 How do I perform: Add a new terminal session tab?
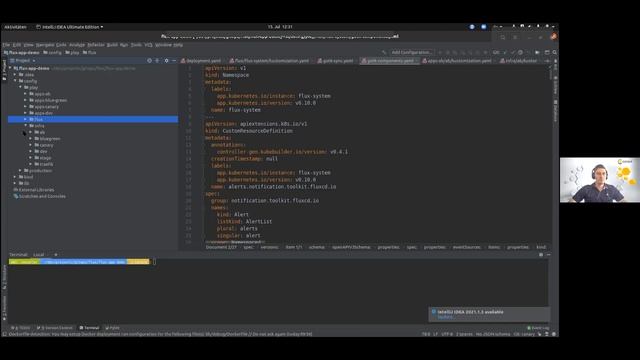[x=56, y=255]
